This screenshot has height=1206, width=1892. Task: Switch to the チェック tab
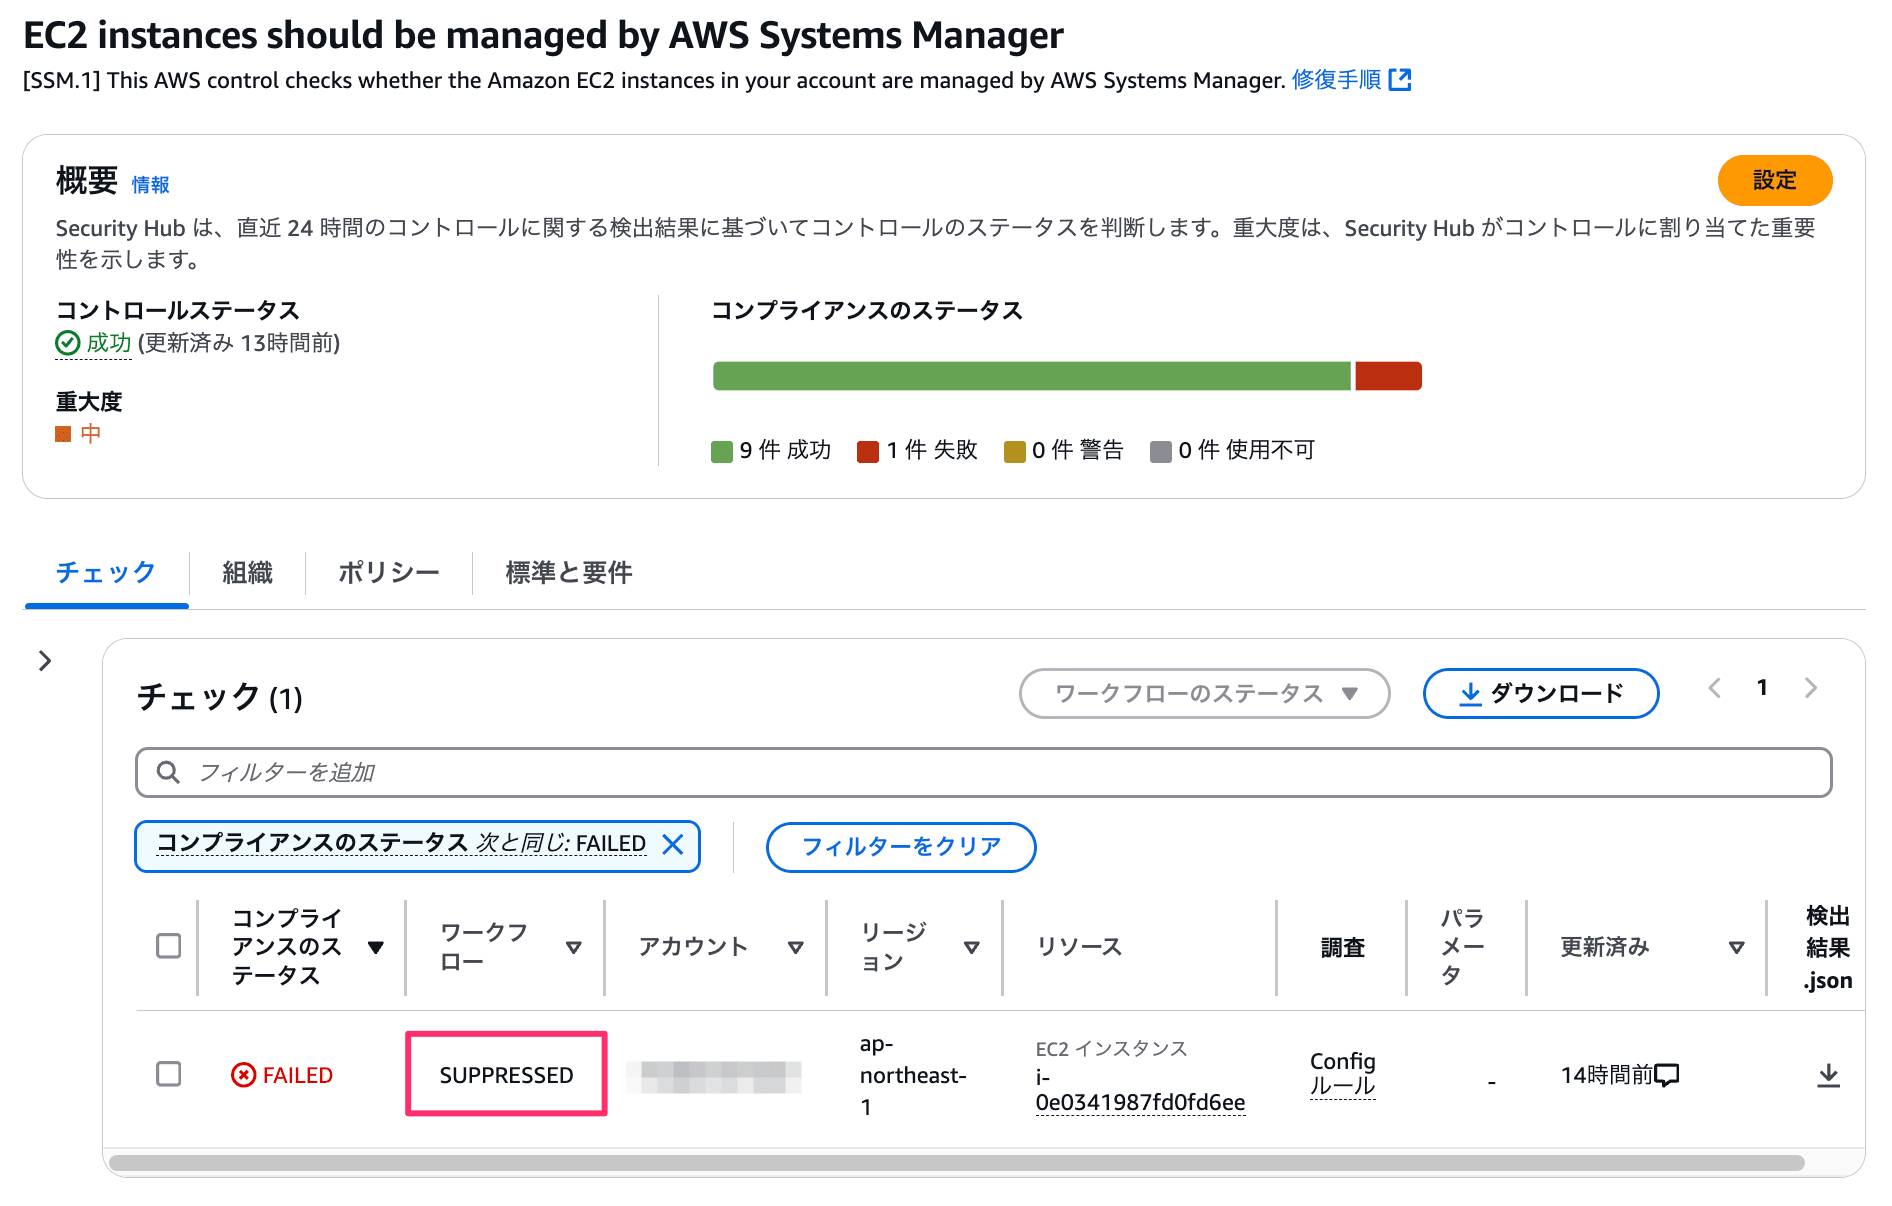point(106,572)
